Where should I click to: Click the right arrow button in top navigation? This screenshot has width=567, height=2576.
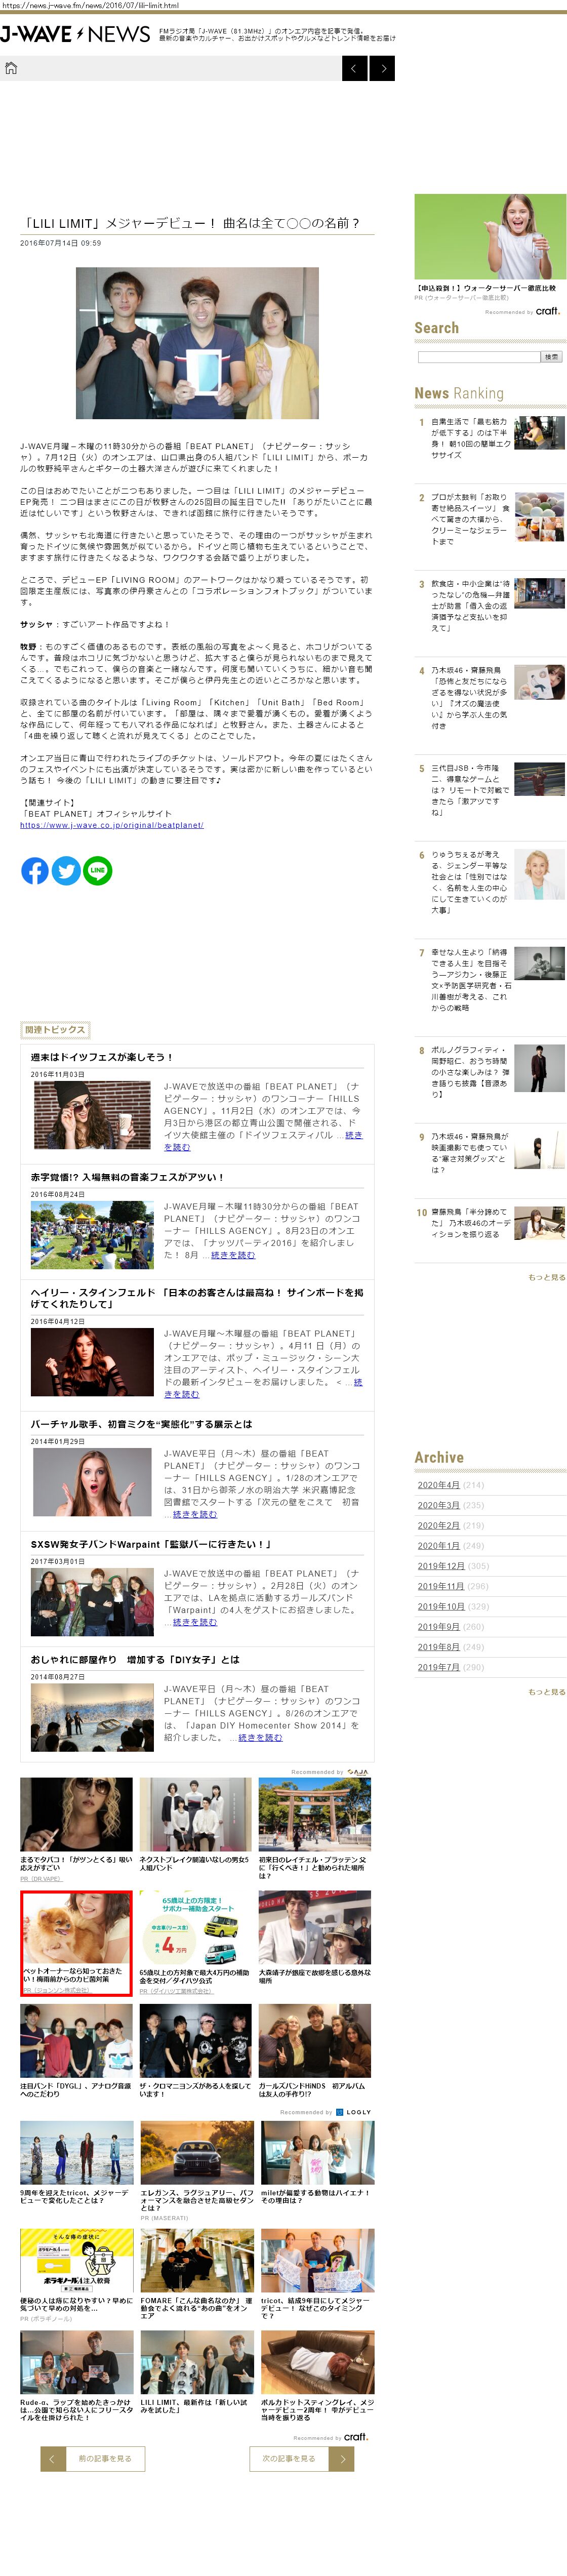tap(382, 68)
